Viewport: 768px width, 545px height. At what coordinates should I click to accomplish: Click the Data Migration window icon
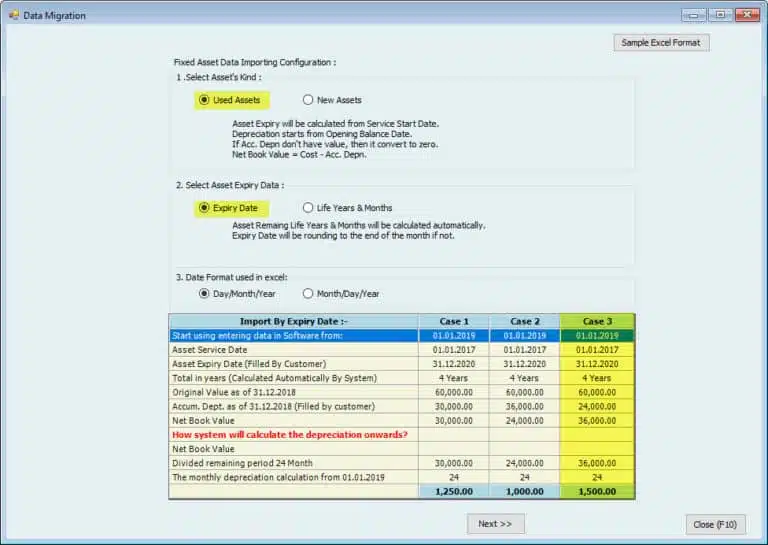[13, 16]
